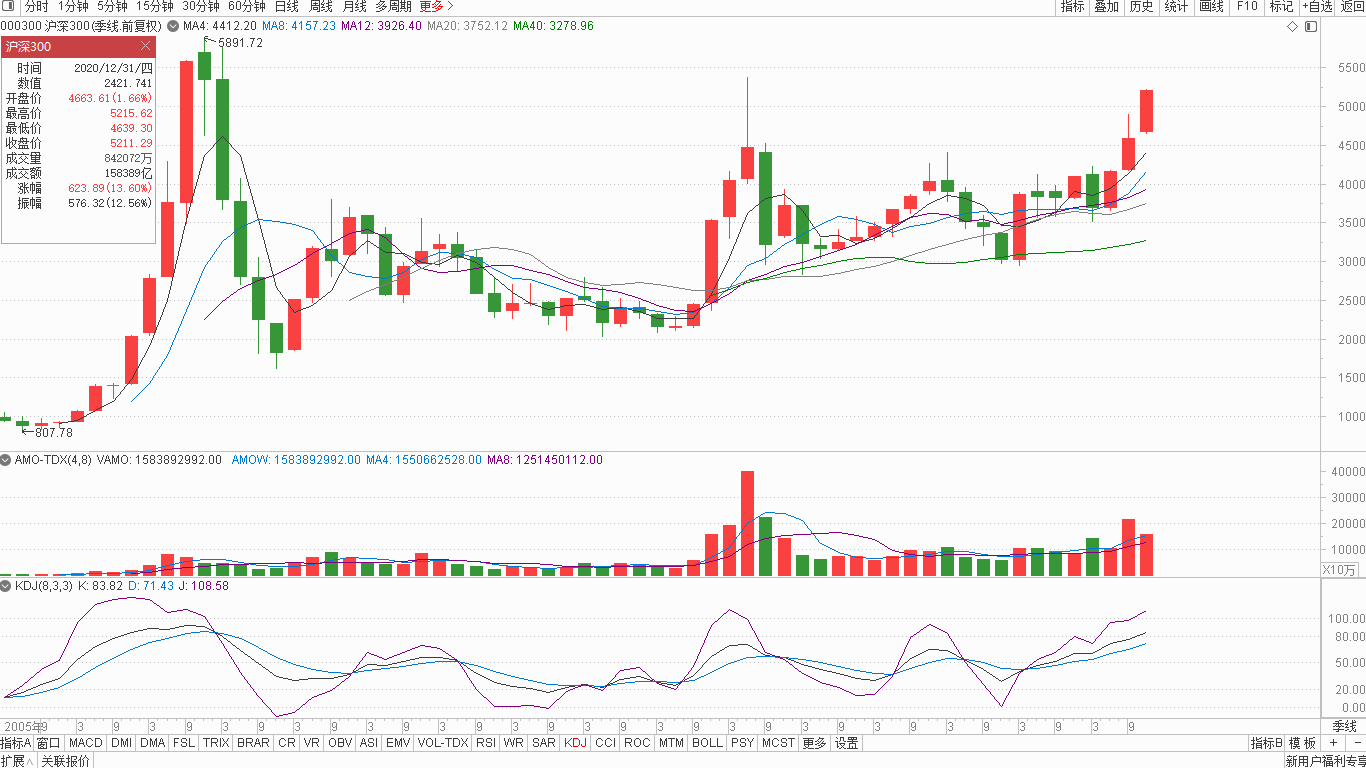Open the 模板 template menu

point(1303,743)
